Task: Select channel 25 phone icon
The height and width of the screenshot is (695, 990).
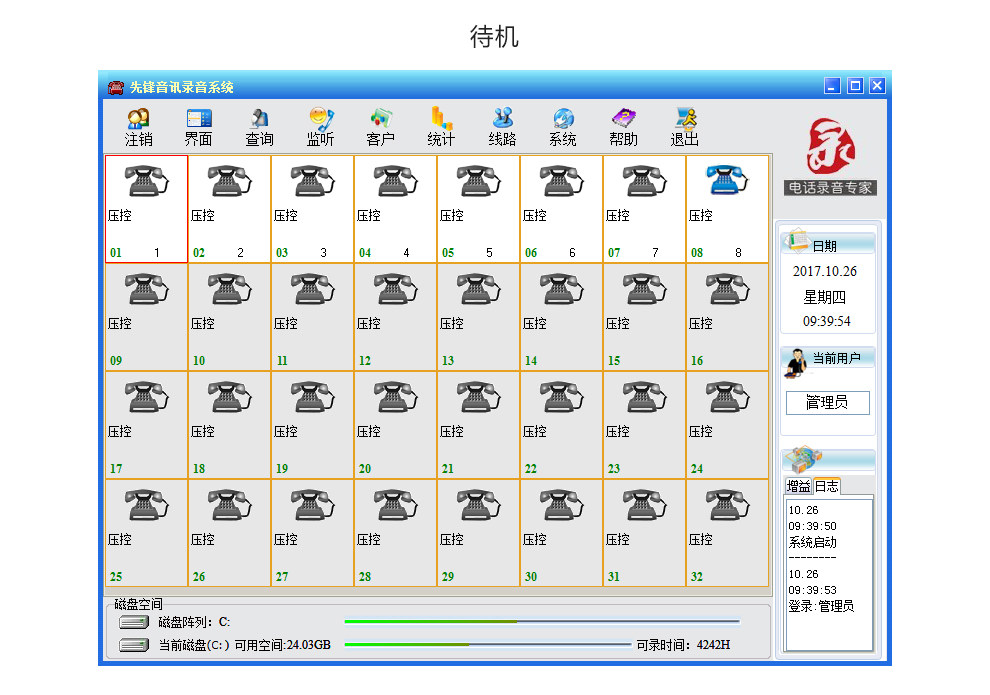Action: tap(146, 505)
